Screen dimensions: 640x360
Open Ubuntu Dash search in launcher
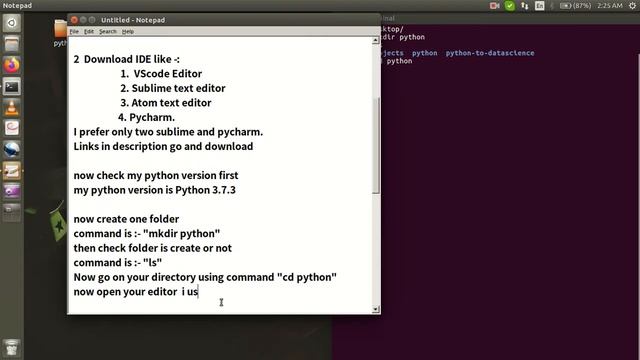point(11,23)
